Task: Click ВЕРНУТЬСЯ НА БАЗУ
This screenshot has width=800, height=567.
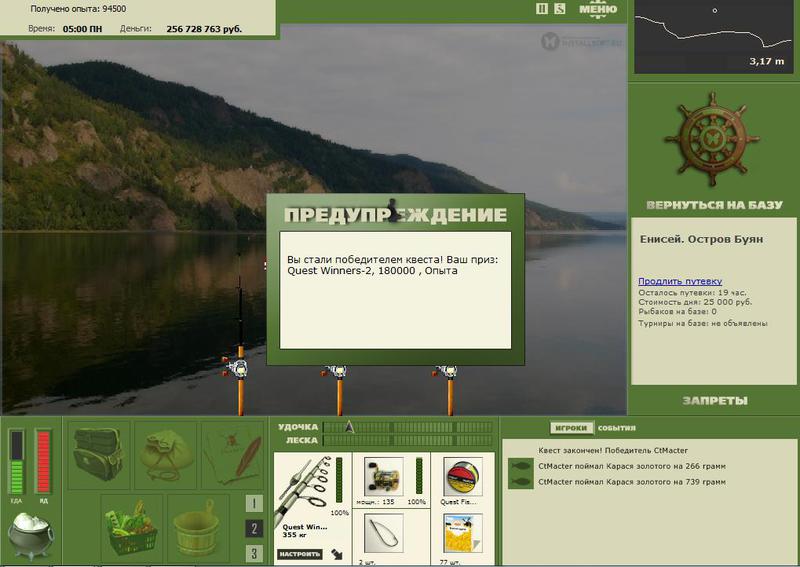Action: pyautogui.click(x=714, y=205)
